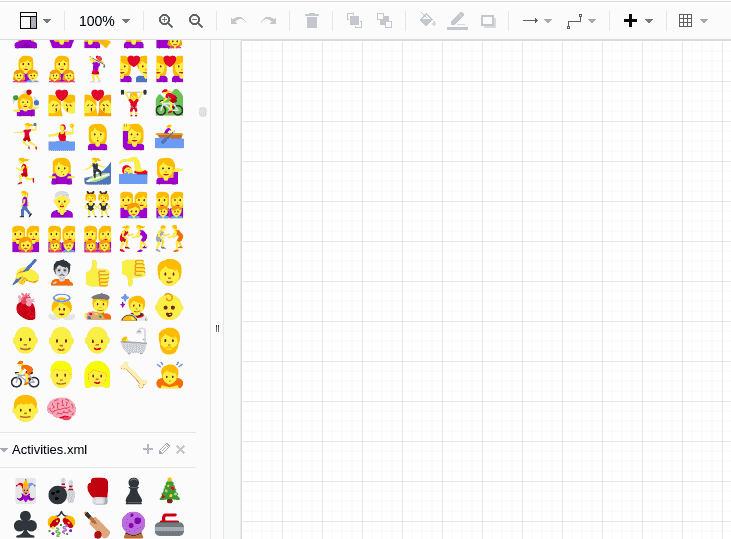Click the shapes sidebar scrollbar thumb

[203, 112]
